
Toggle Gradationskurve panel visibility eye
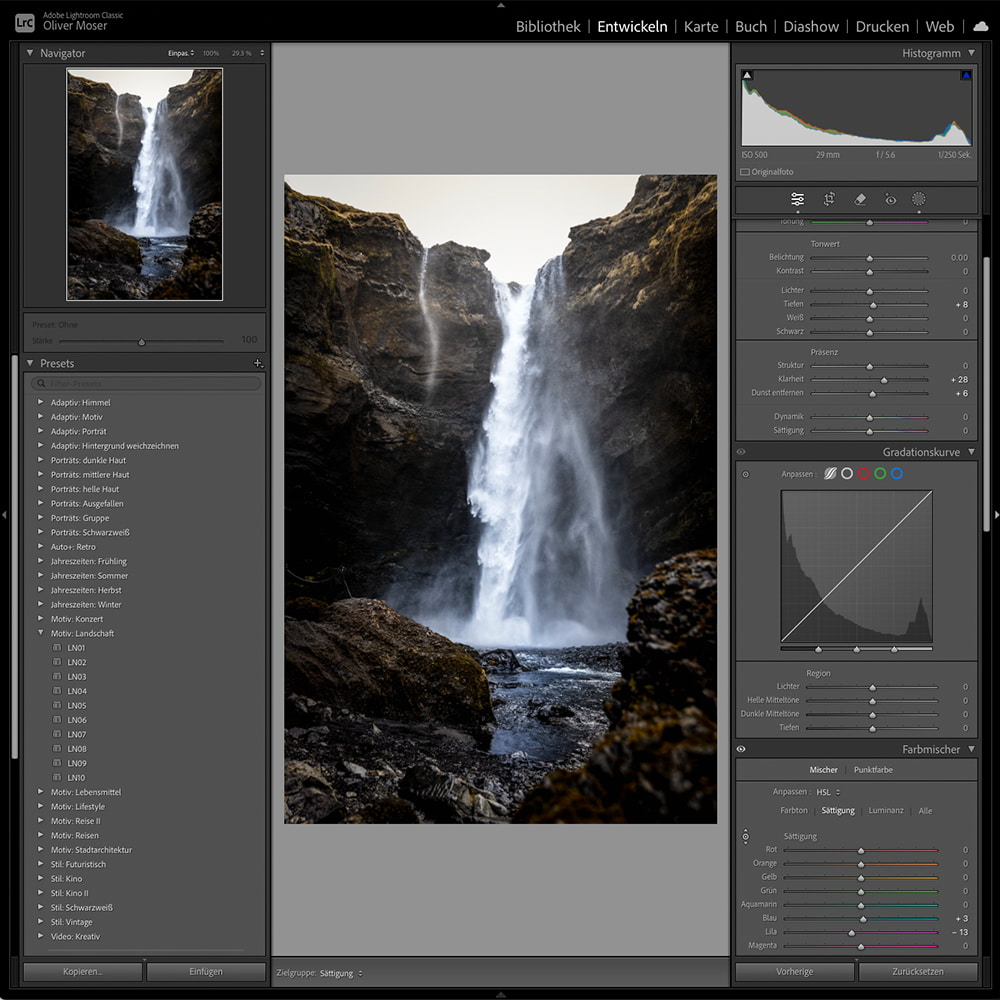[741, 452]
